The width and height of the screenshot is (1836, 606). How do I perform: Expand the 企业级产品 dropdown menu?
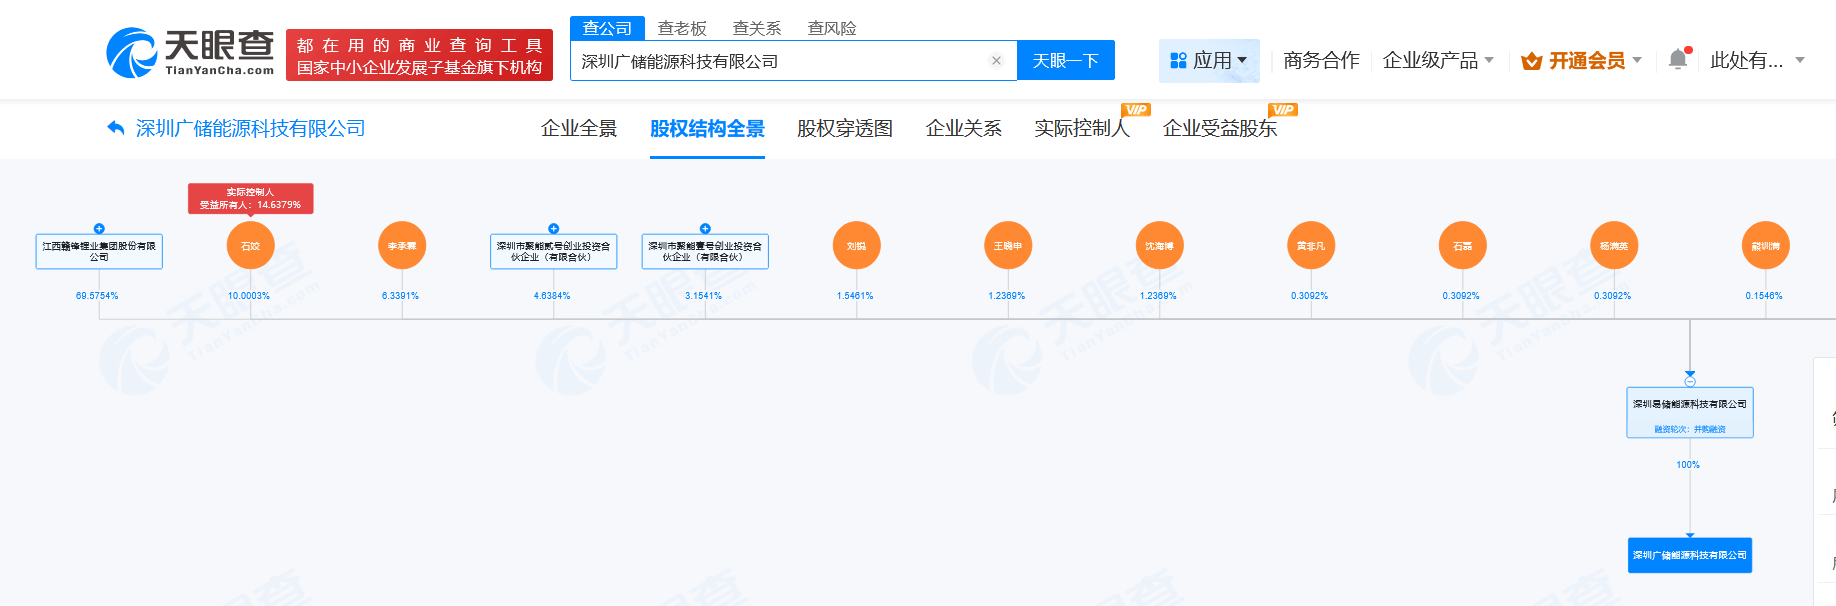[x=1438, y=61]
